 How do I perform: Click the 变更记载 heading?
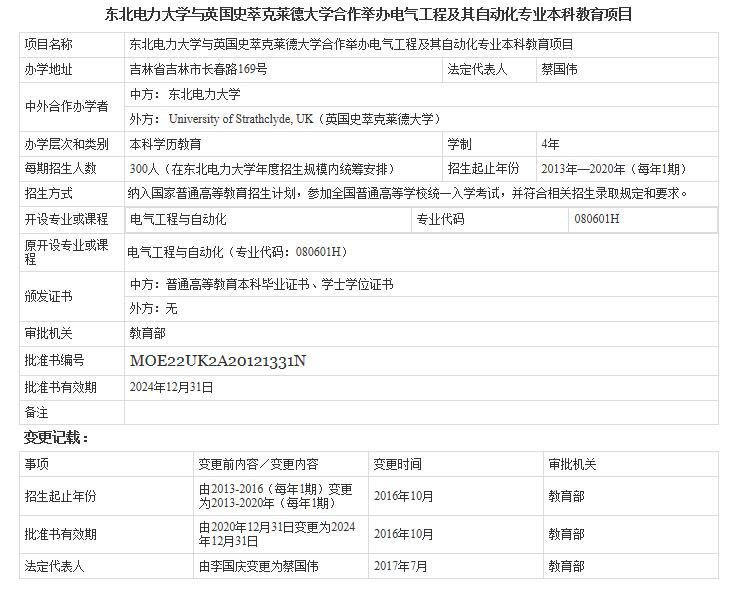(56, 438)
